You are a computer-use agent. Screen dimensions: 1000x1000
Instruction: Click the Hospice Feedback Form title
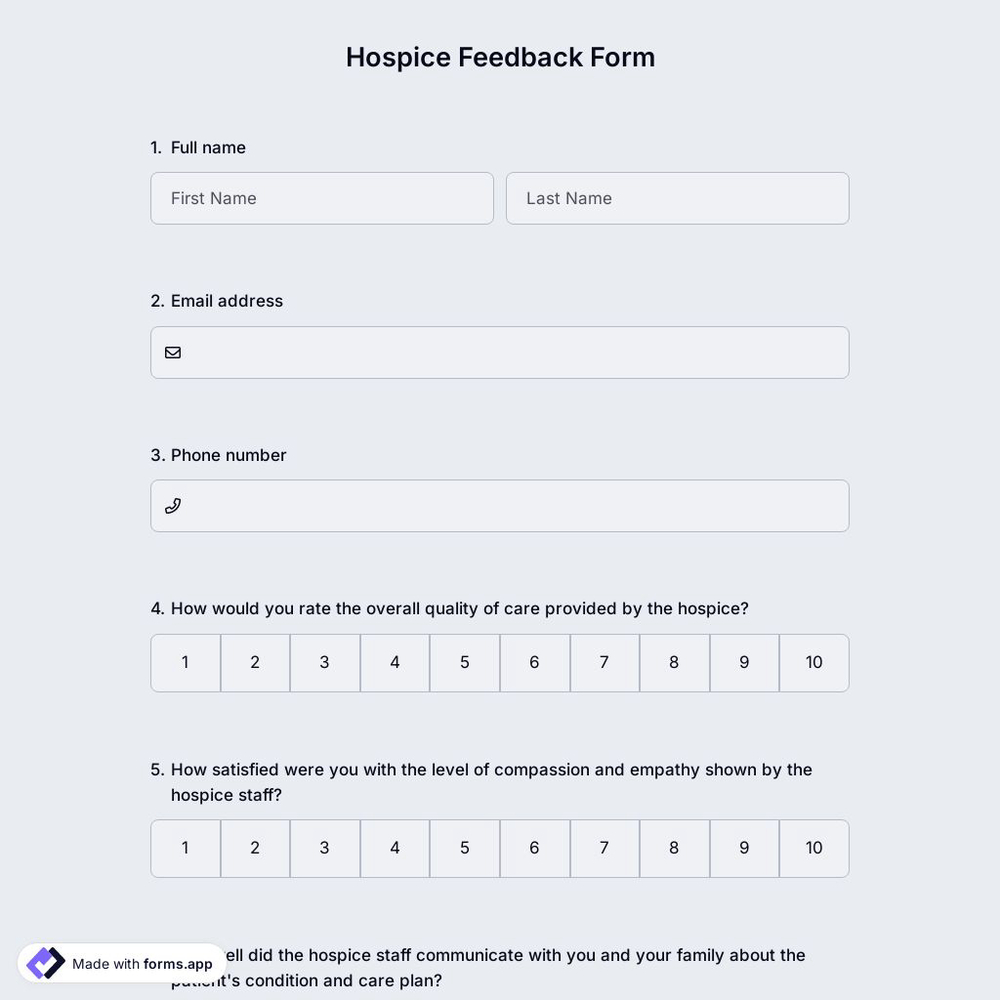[x=500, y=57]
